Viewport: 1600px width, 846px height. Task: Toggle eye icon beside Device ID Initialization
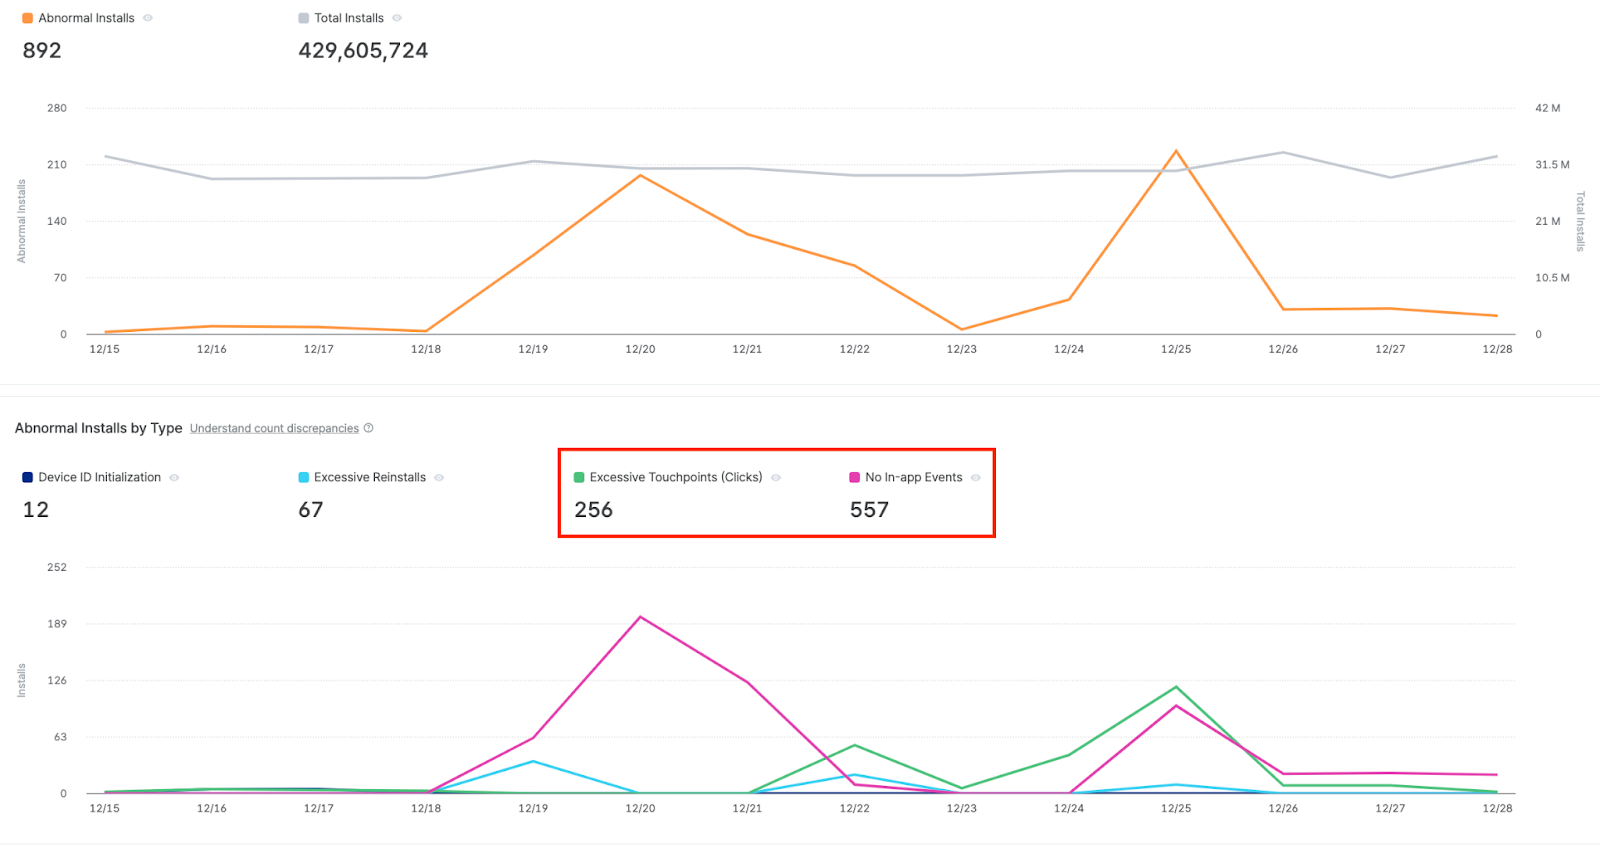click(174, 478)
